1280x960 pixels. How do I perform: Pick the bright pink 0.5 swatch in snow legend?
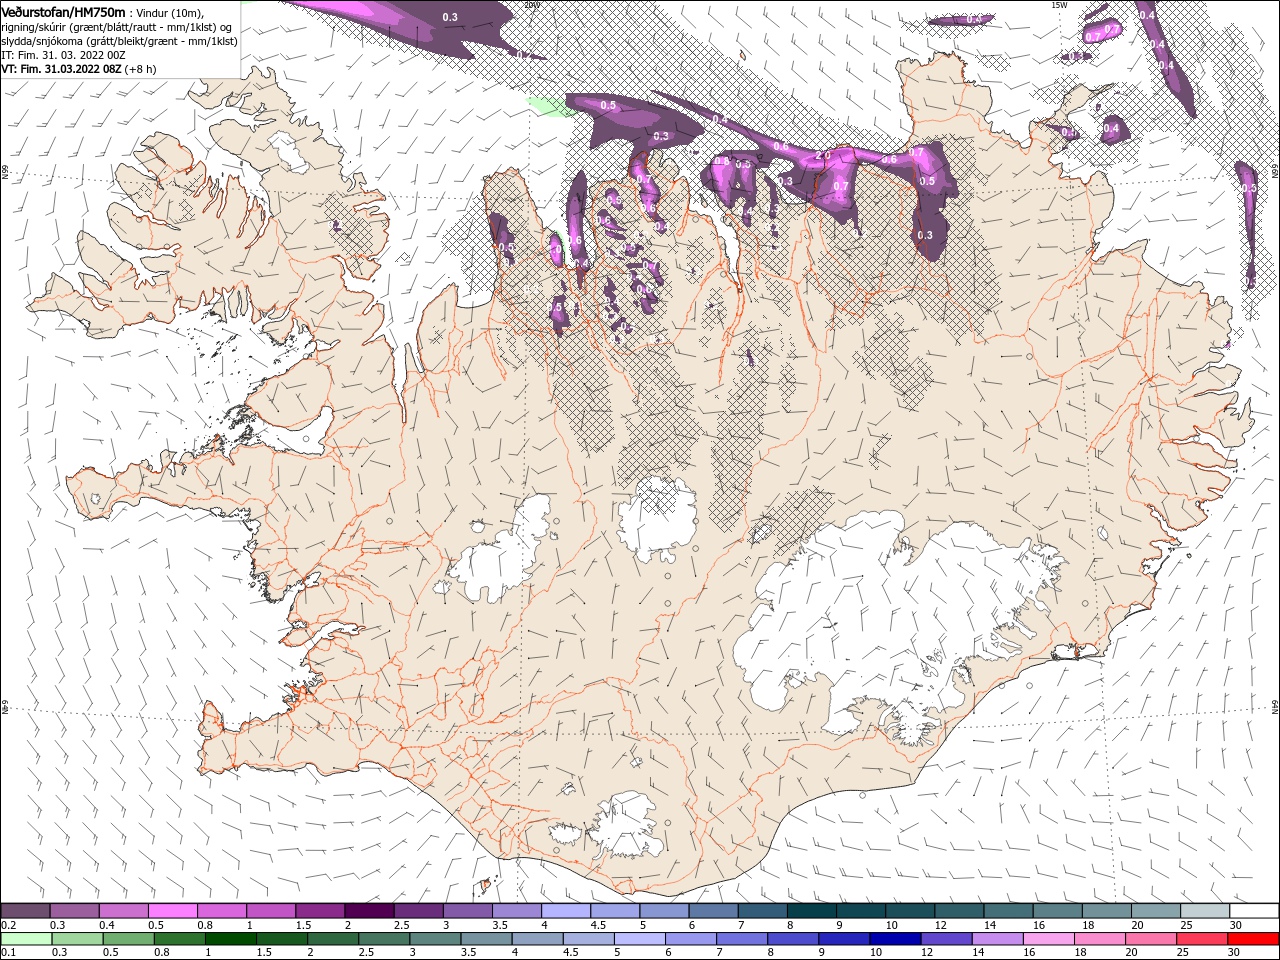pyautogui.click(x=172, y=911)
